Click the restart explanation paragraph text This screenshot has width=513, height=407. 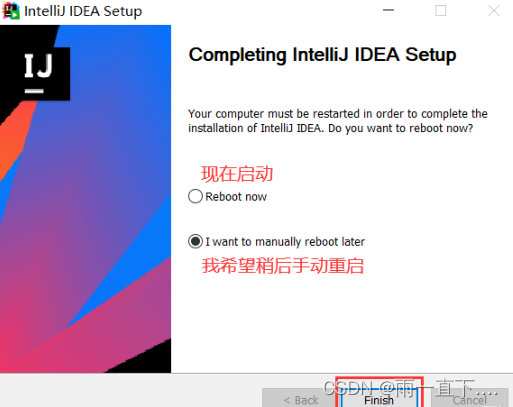338,121
